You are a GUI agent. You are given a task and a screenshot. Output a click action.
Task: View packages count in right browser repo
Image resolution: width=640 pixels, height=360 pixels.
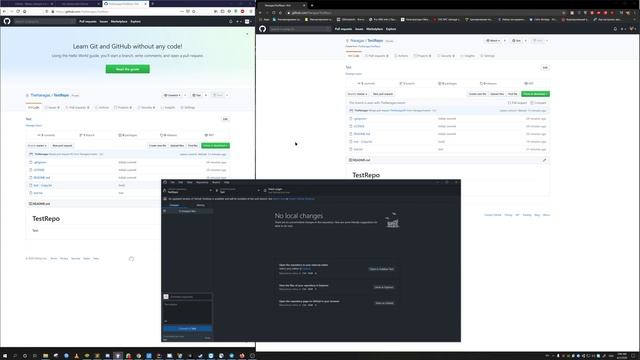pos(448,83)
